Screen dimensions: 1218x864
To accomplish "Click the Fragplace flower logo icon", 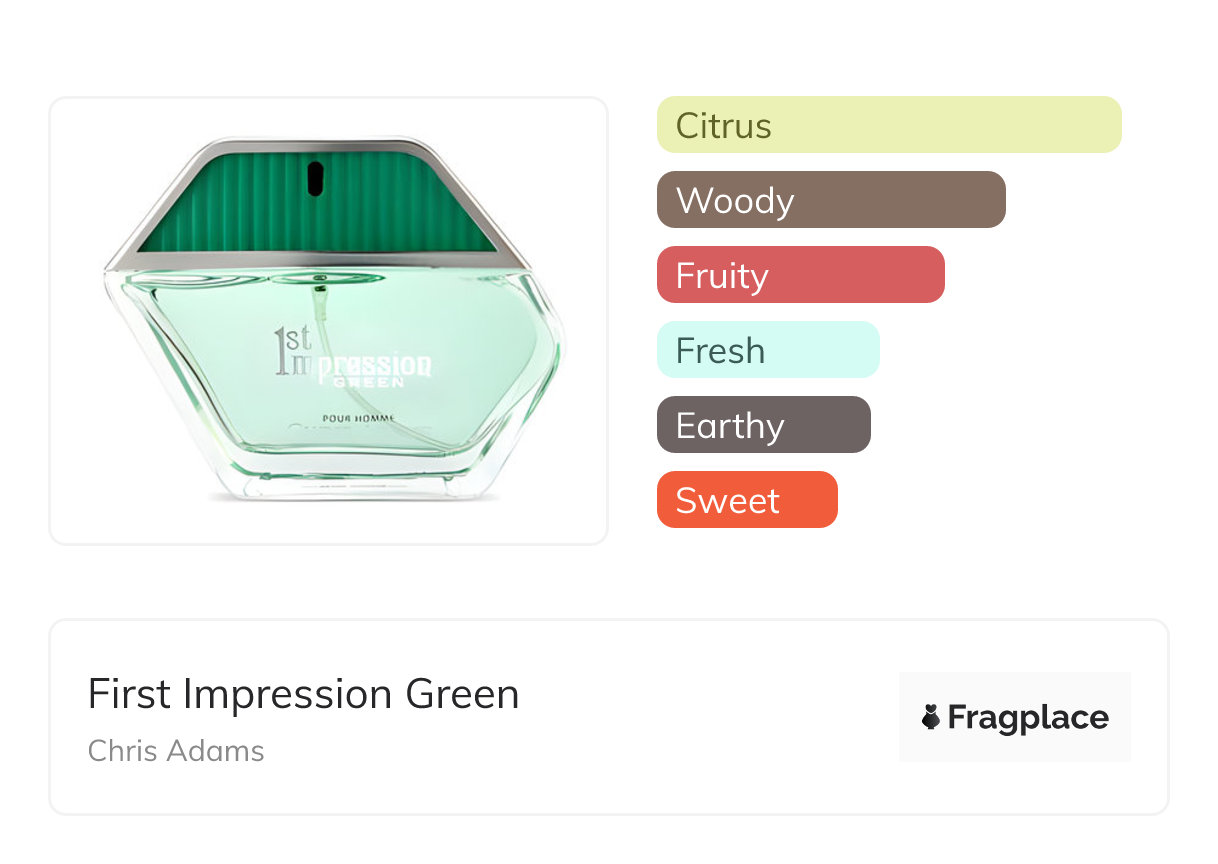I will click(931, 717).
